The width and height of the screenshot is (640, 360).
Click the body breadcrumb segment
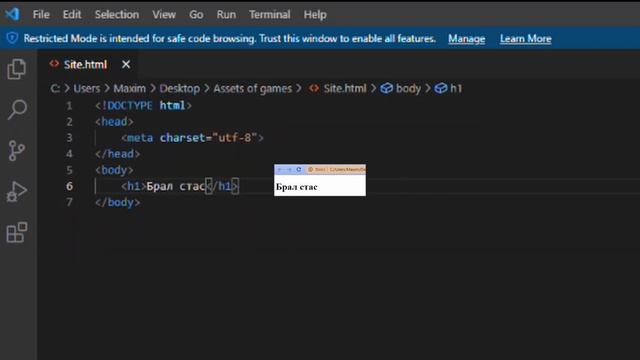click(408, 89)
